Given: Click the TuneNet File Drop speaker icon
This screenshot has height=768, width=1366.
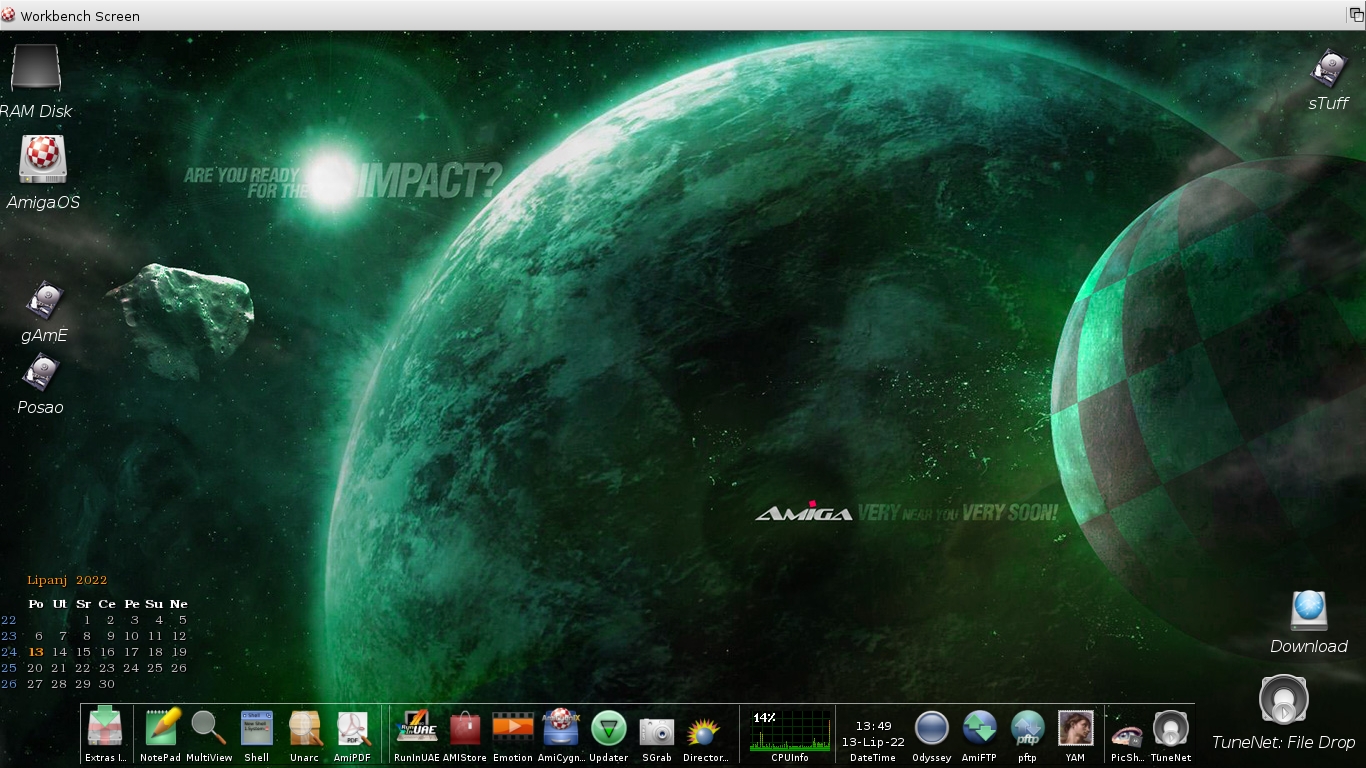Looking at the screenshot, I should pyautogui.click(x=1284, y=699).
